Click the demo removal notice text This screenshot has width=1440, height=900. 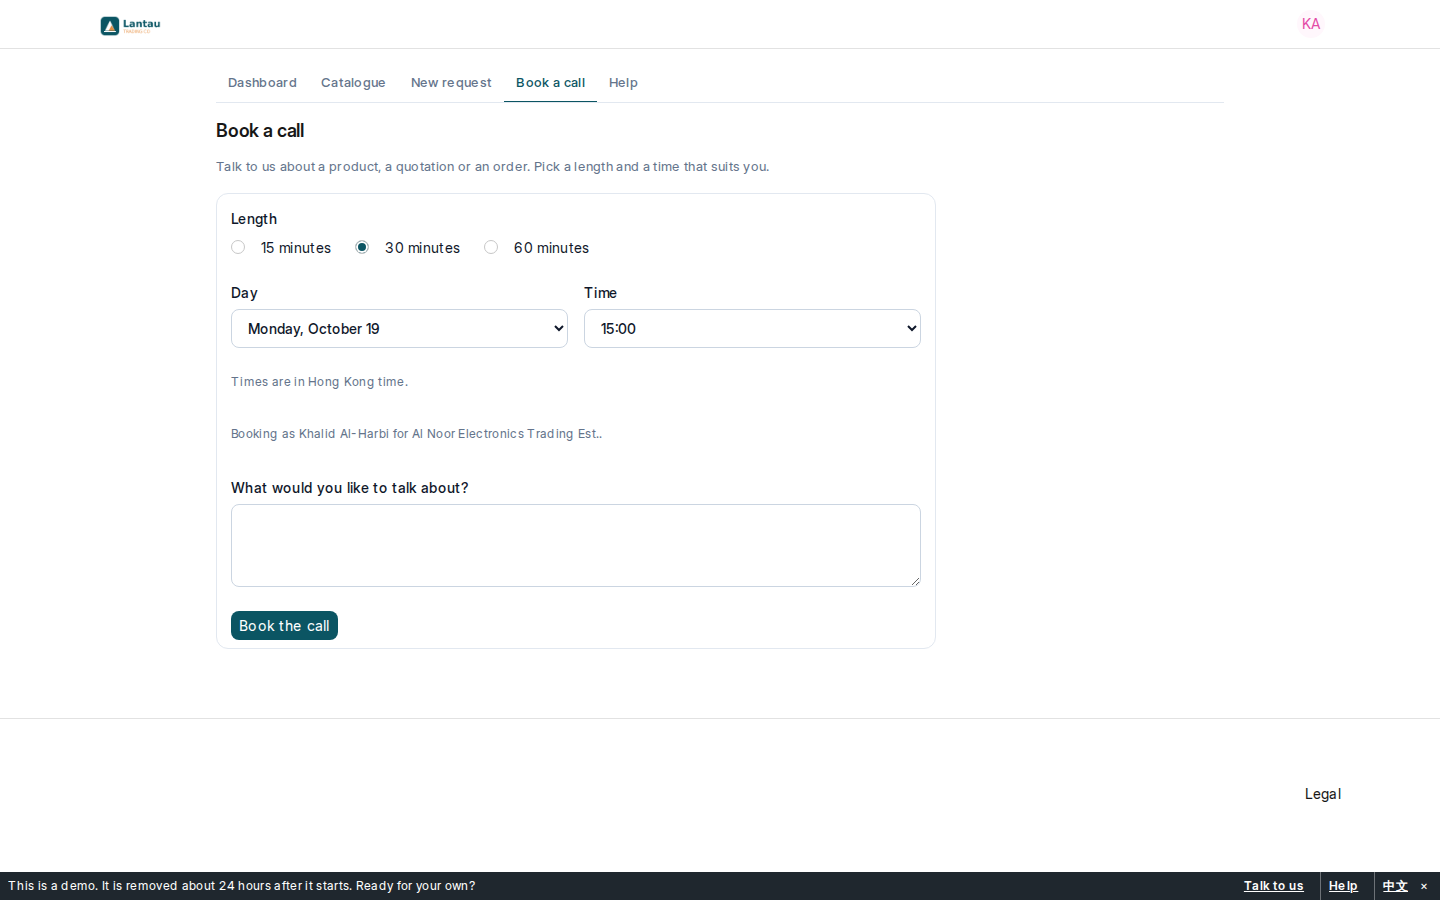241,886
